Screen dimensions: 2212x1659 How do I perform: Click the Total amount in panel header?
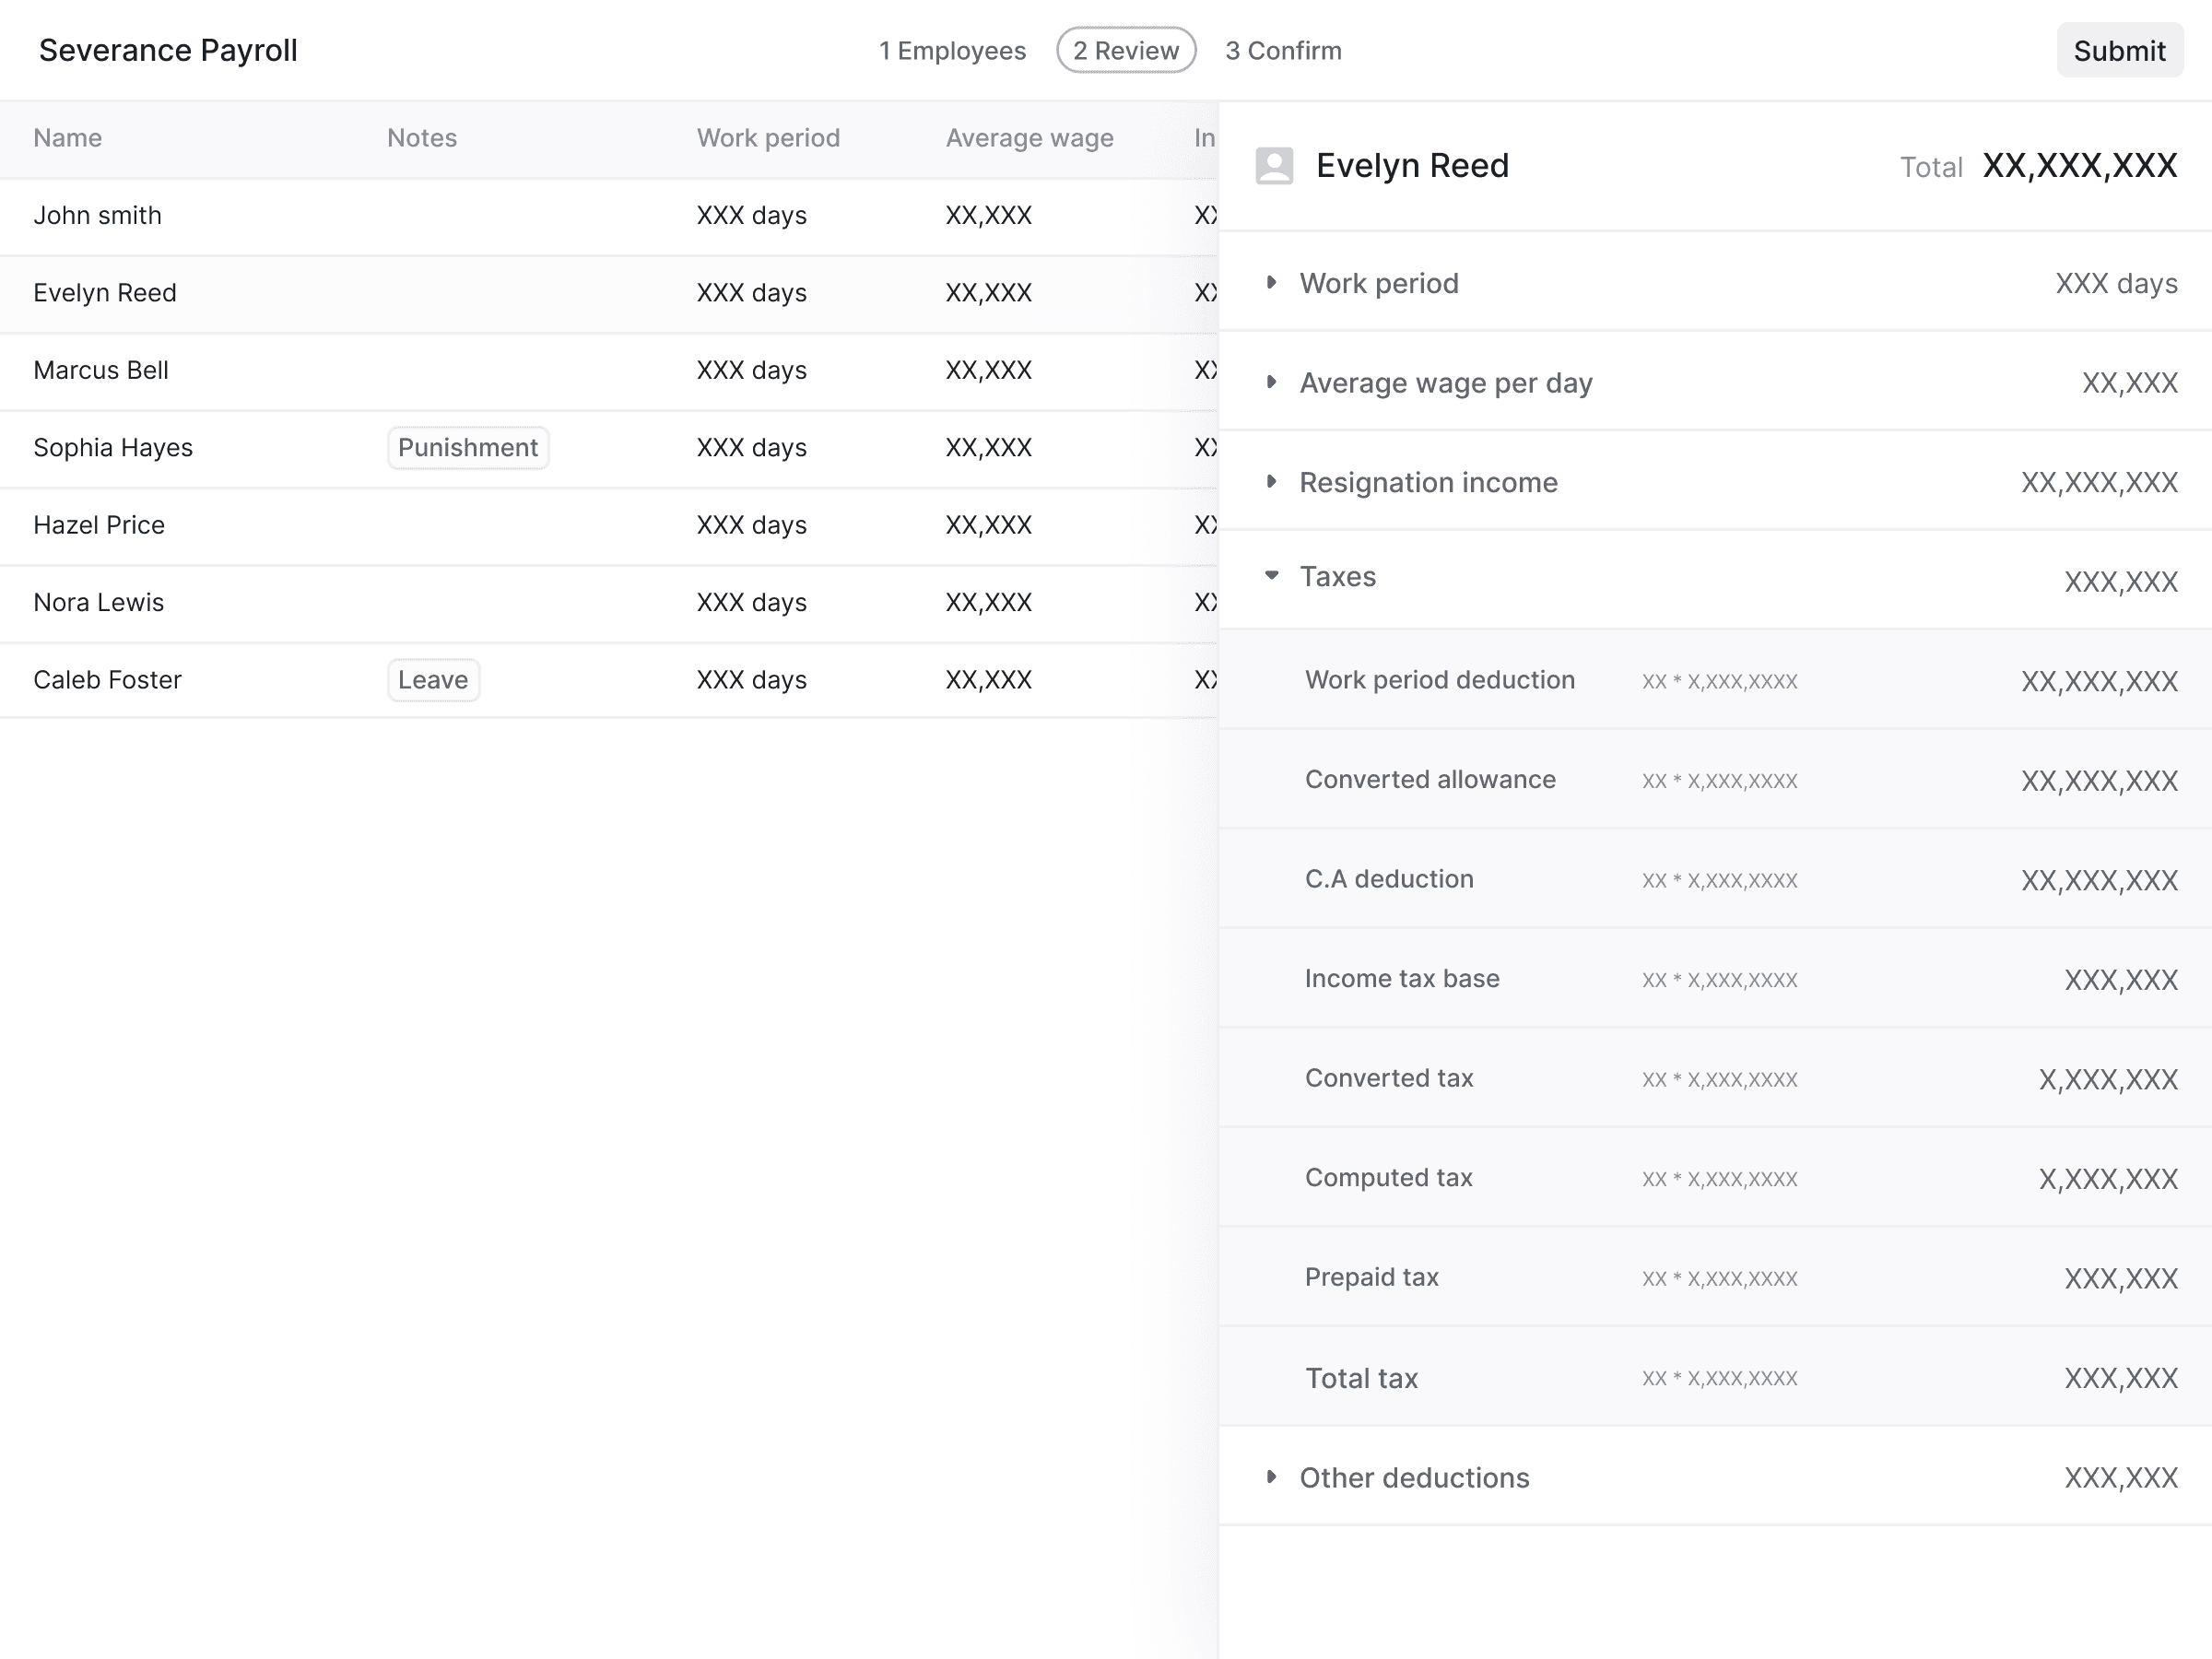2079,165
